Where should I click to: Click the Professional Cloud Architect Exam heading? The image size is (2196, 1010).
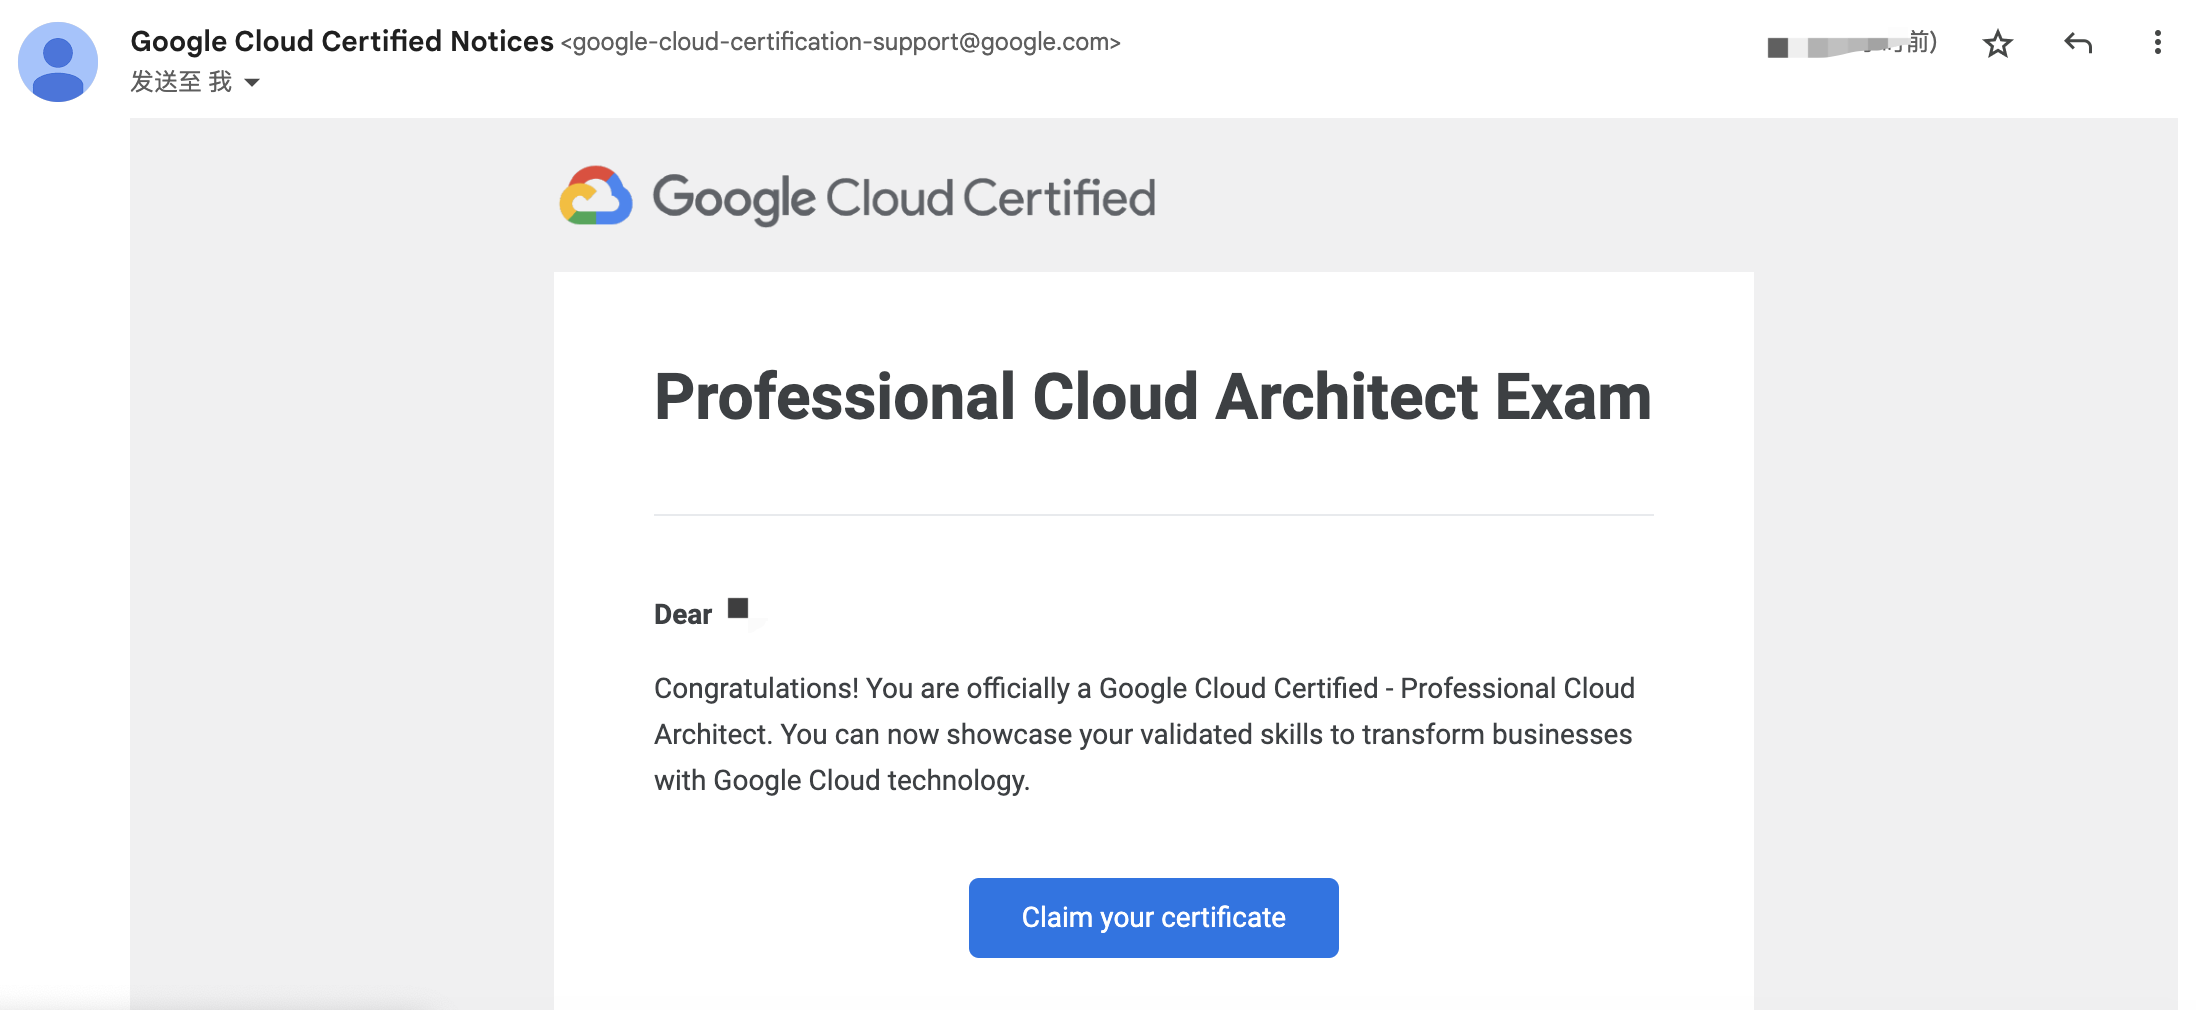(x=1152, y=397)
